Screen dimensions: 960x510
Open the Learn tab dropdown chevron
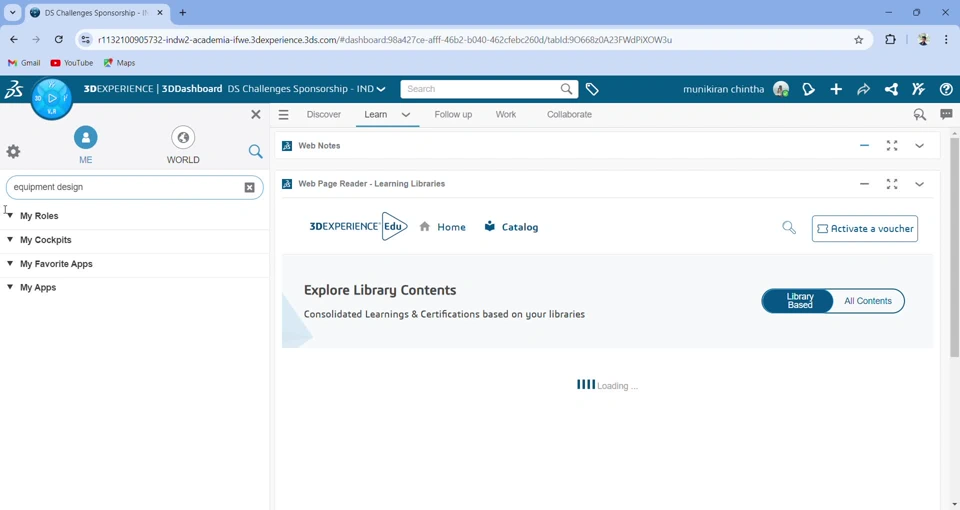pyautogui.click(x=406, y=114)
